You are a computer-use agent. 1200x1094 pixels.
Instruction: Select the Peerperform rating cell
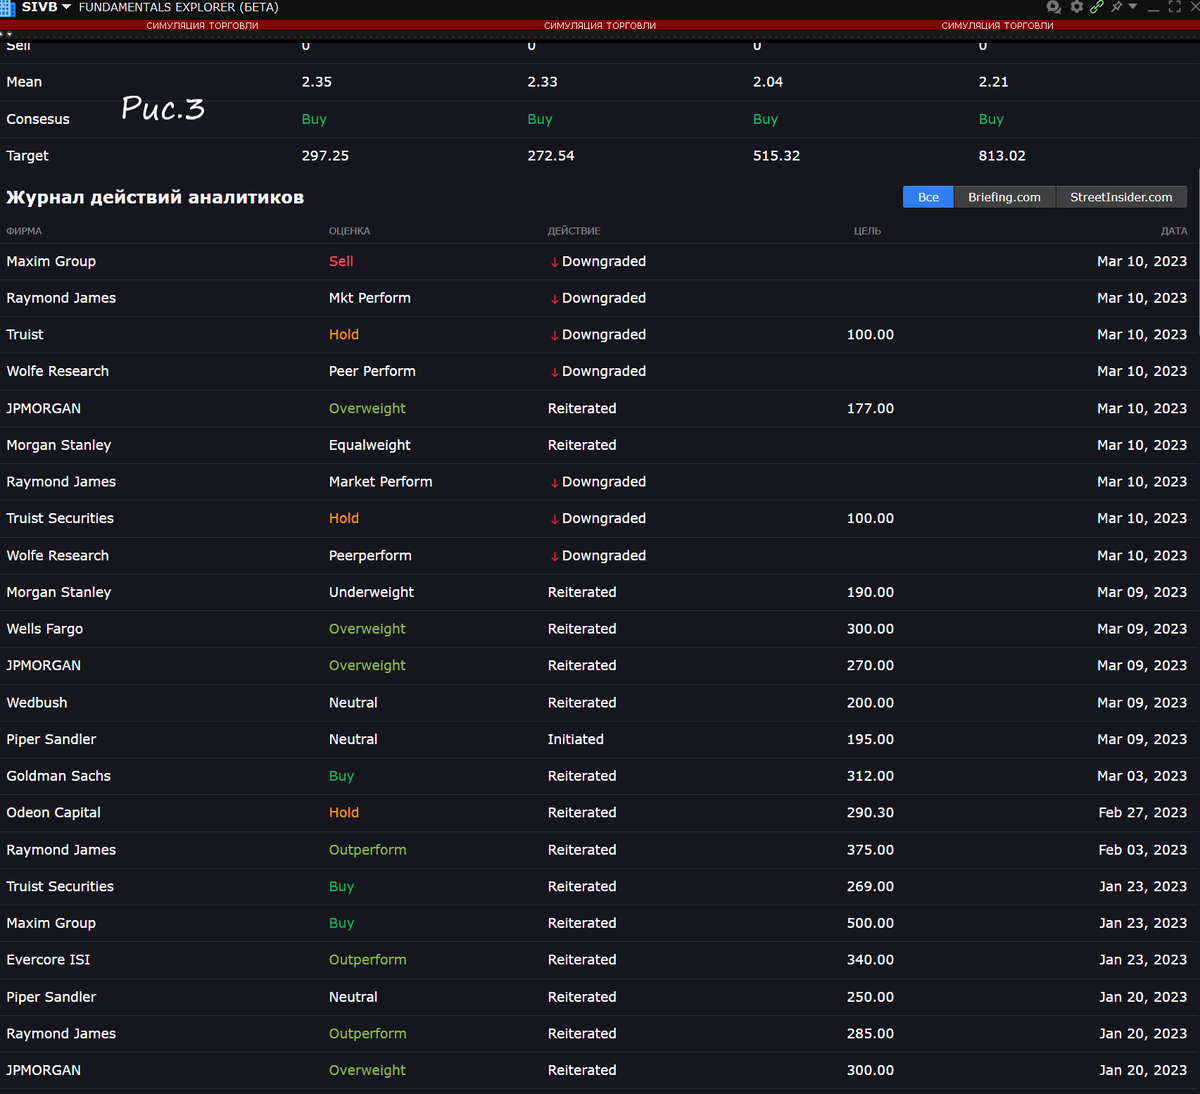point(370,556)
